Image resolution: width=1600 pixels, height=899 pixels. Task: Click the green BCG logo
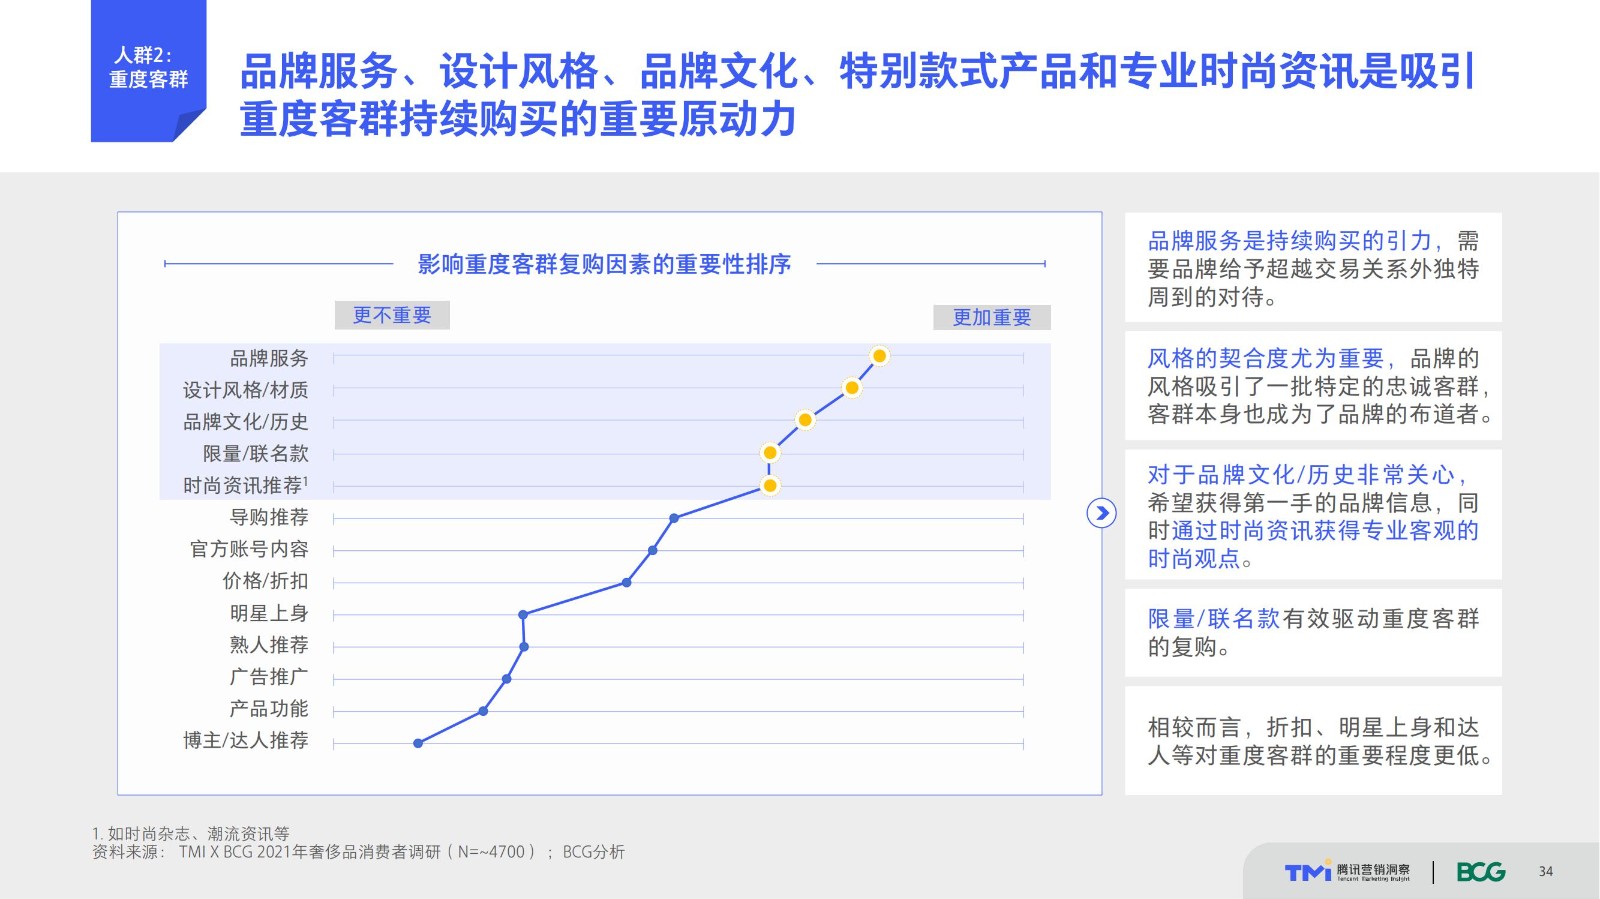1480,872
